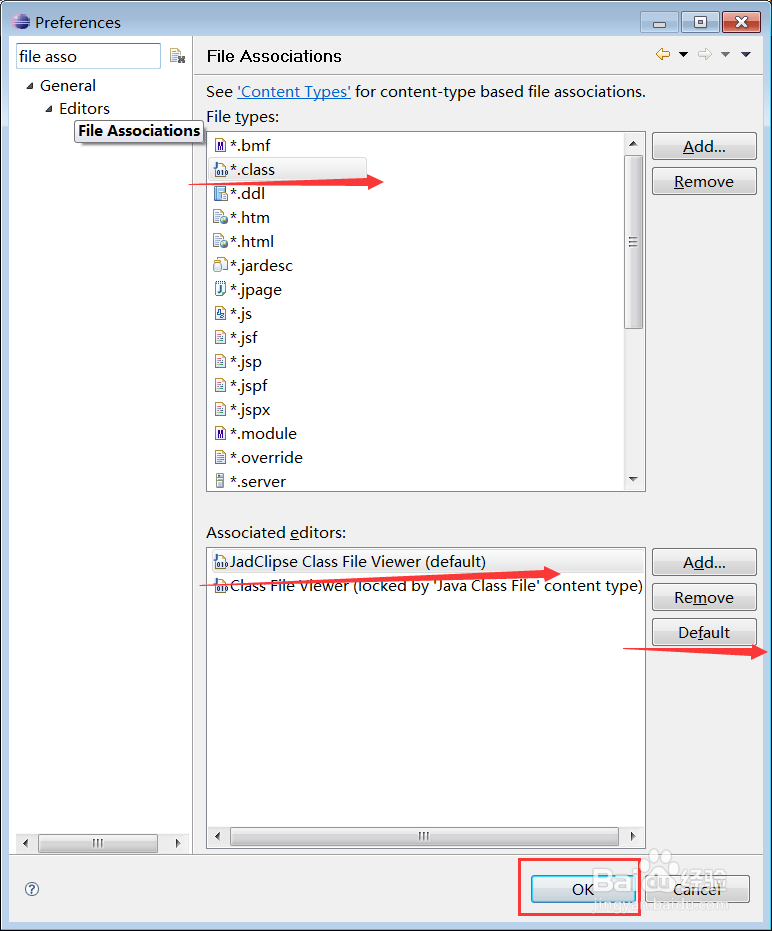Click the clear filter text icon
Viewport: 772px width, 931px height.
[177, 56]
